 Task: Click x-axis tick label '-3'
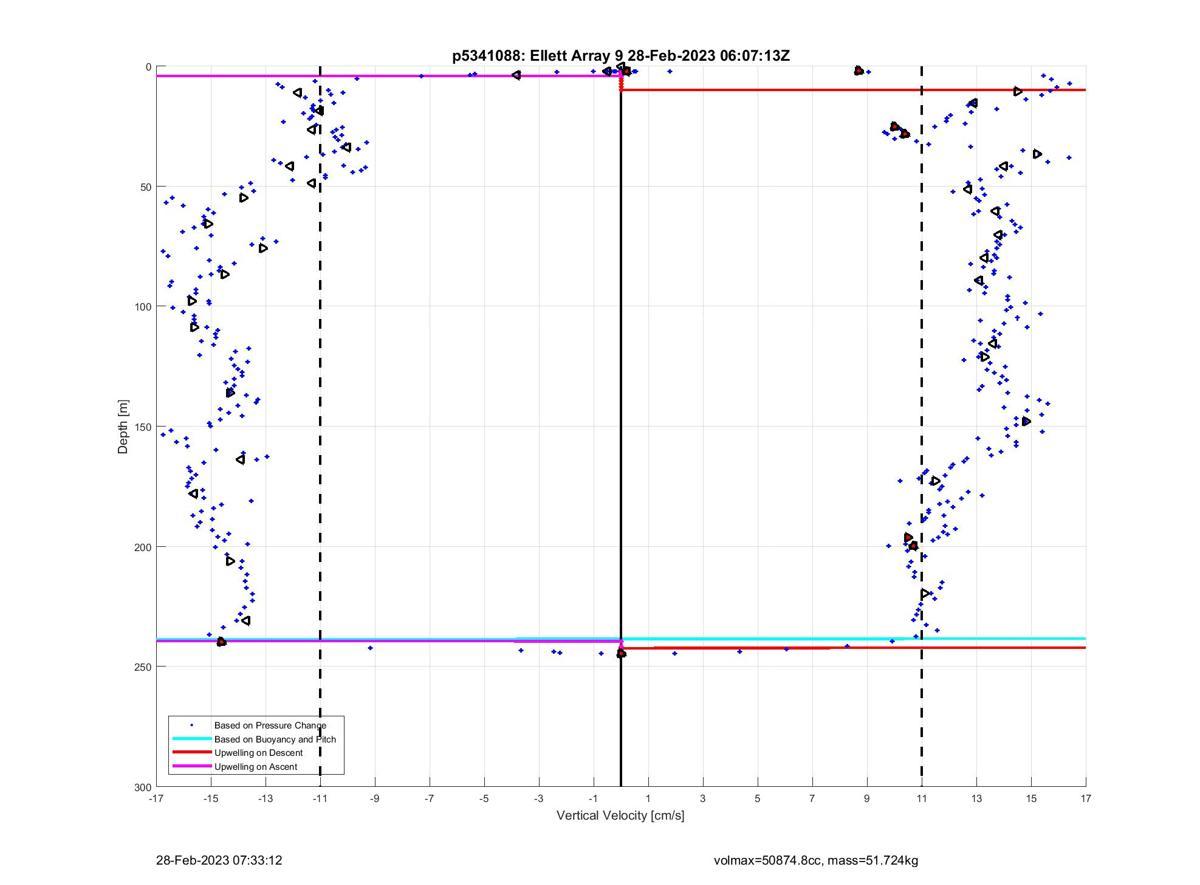(539, 798)
